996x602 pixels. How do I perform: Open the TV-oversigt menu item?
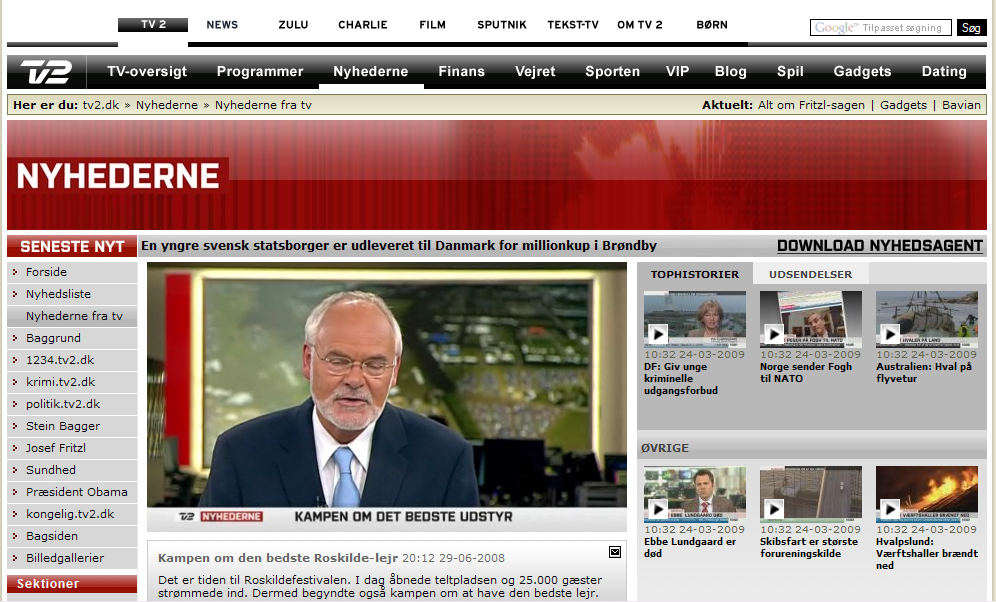[147, 72]
